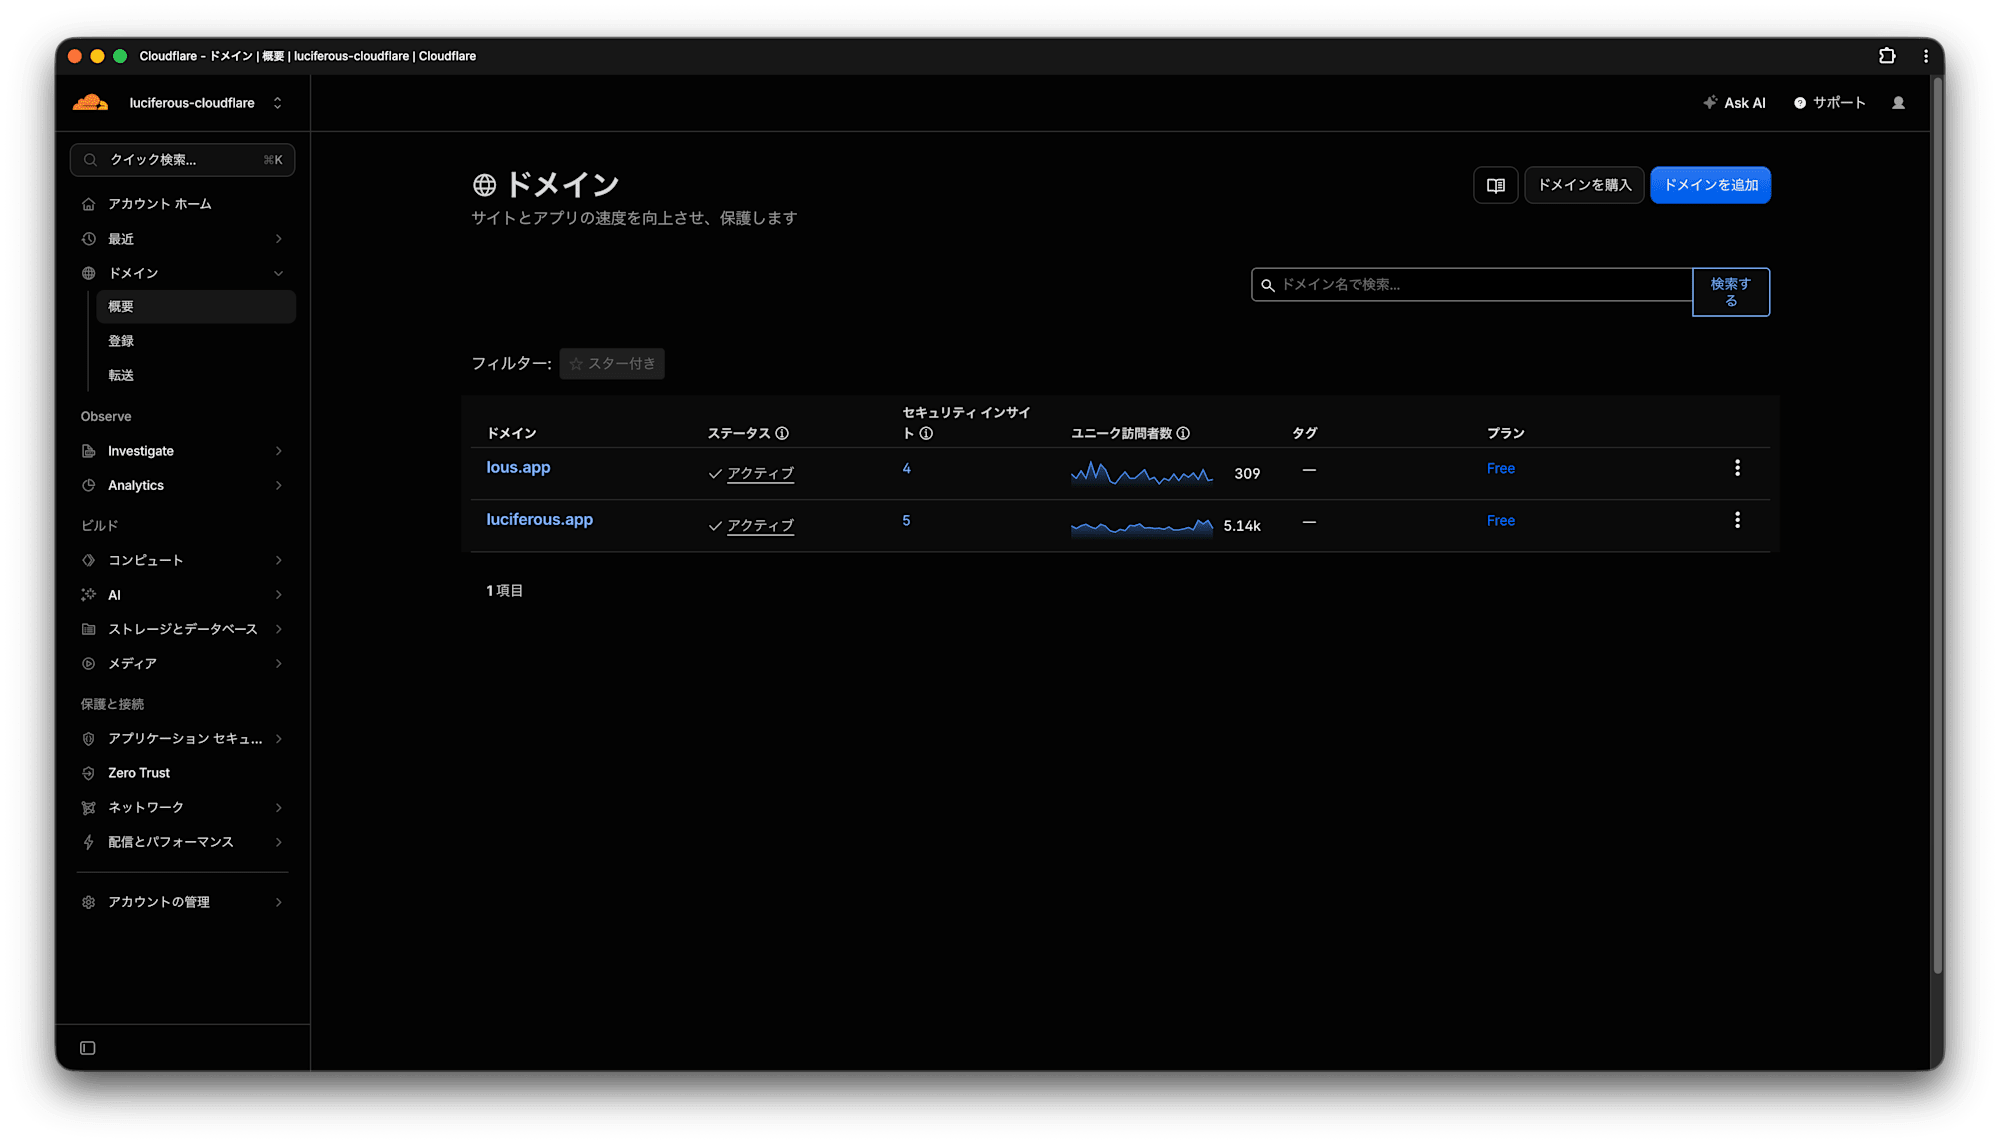Expand the Analytics submenu chevron

[279, 485]
